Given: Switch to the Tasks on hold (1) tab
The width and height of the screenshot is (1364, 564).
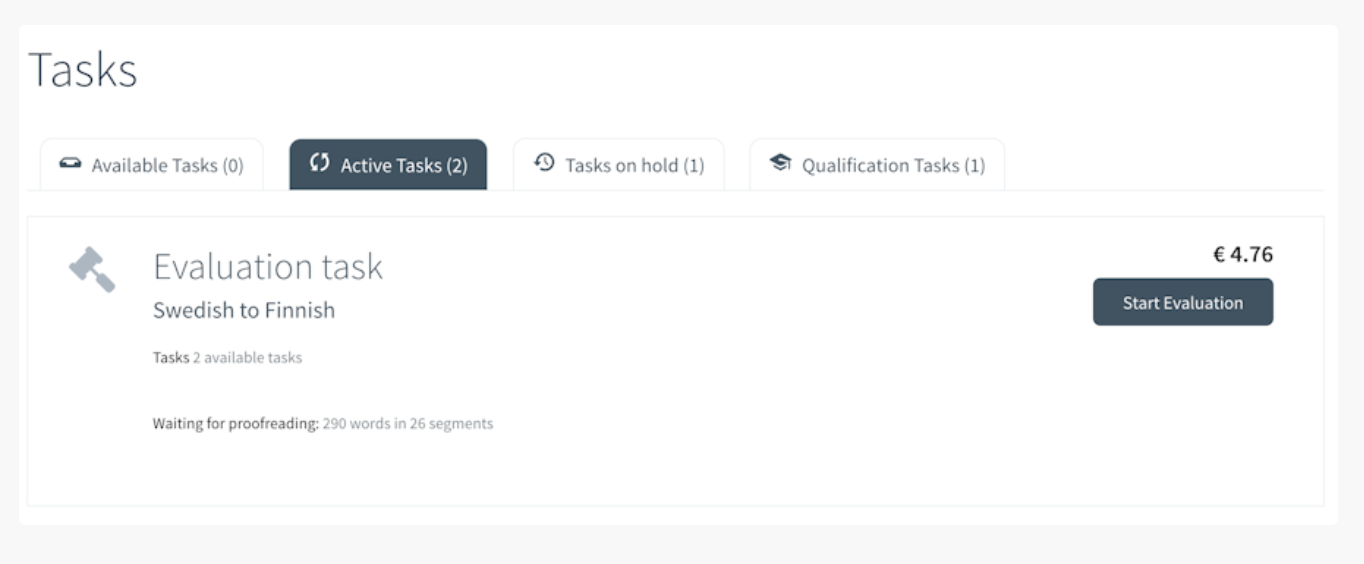Looking at the screenshot, I should [x=619, y=165].
